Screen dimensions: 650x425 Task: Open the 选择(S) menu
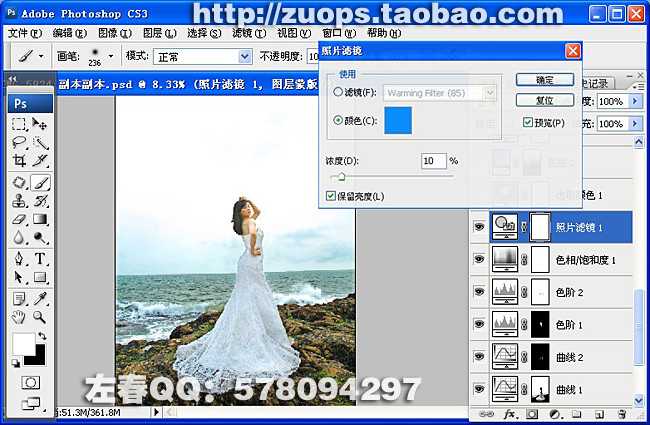pos(204,33)
